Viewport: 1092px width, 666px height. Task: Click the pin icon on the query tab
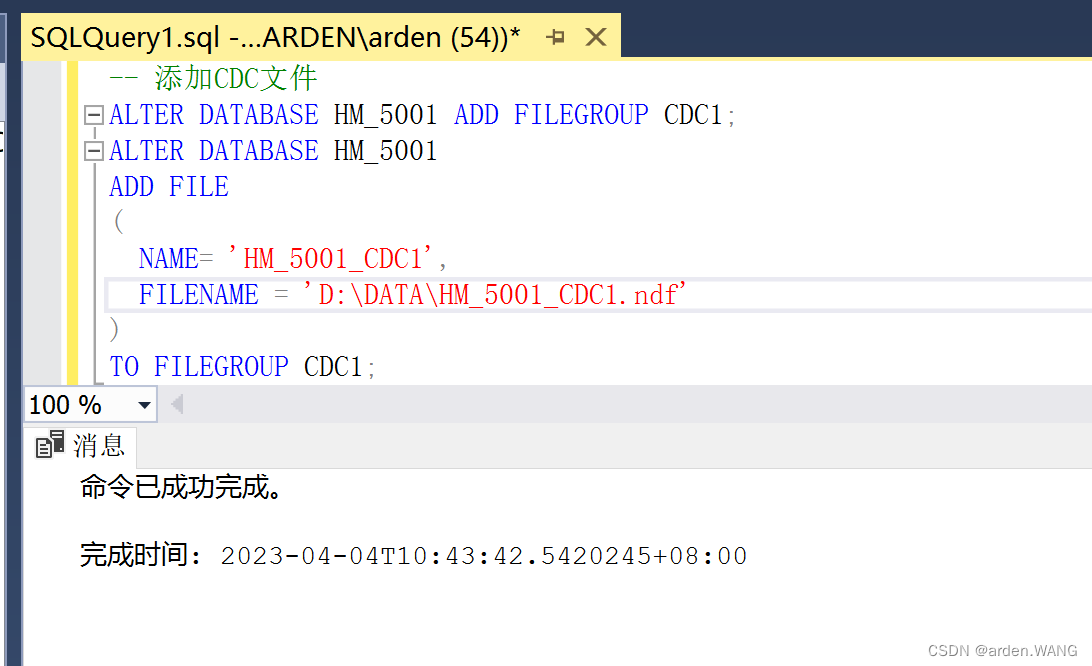pyautogui.click(x=556, y=36)
